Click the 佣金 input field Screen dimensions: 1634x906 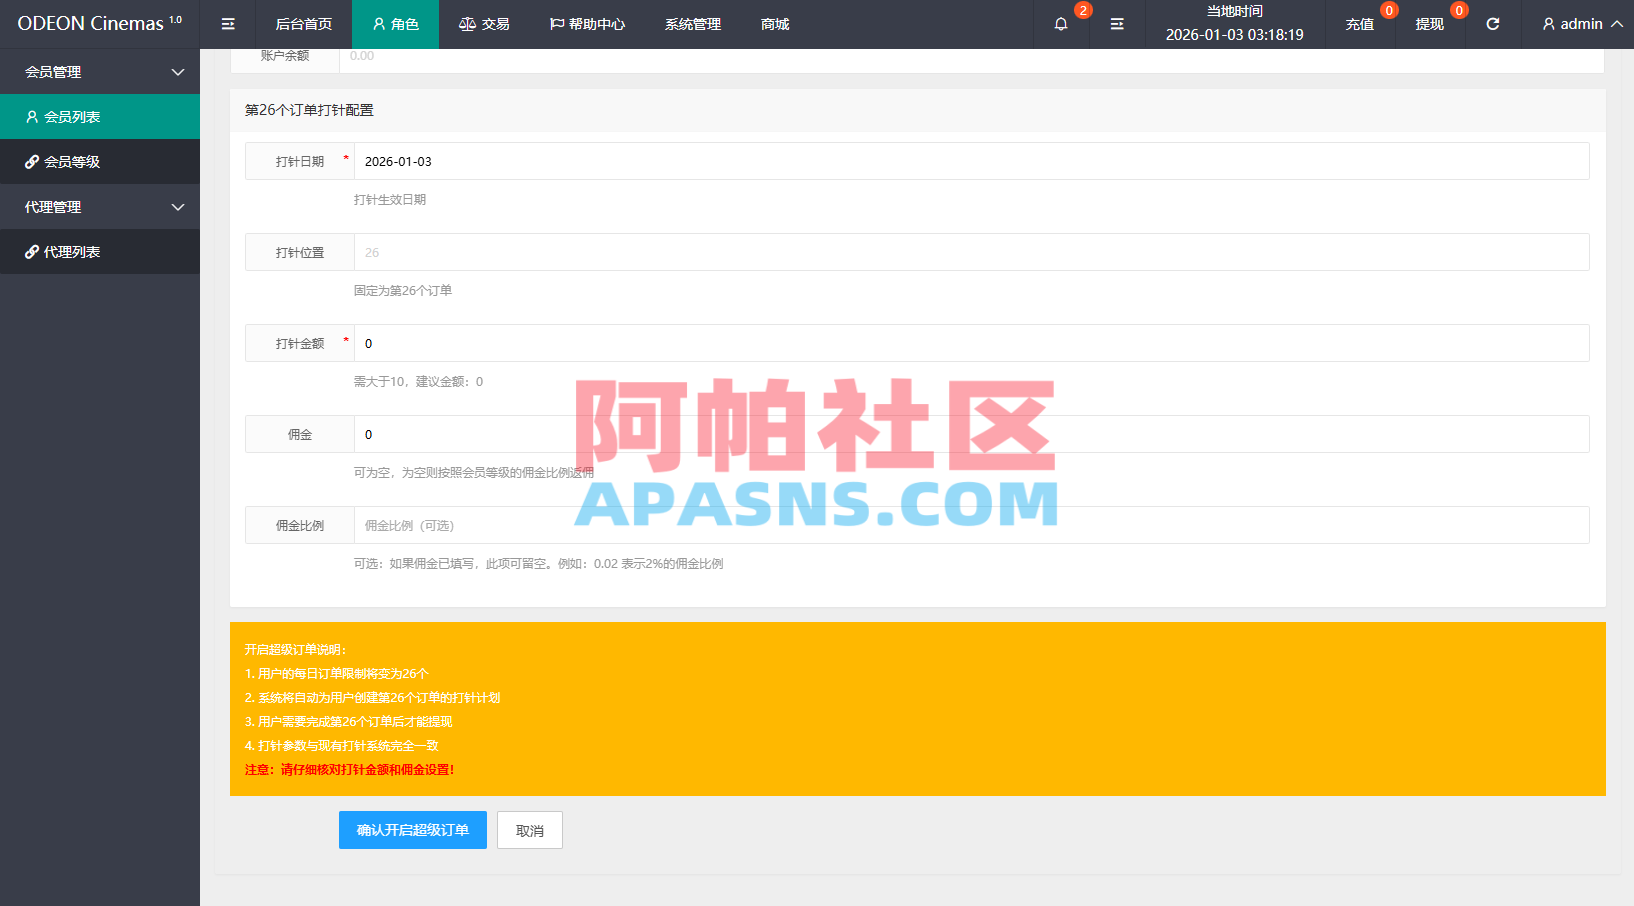pyautogui.click(x=972, y=434)
